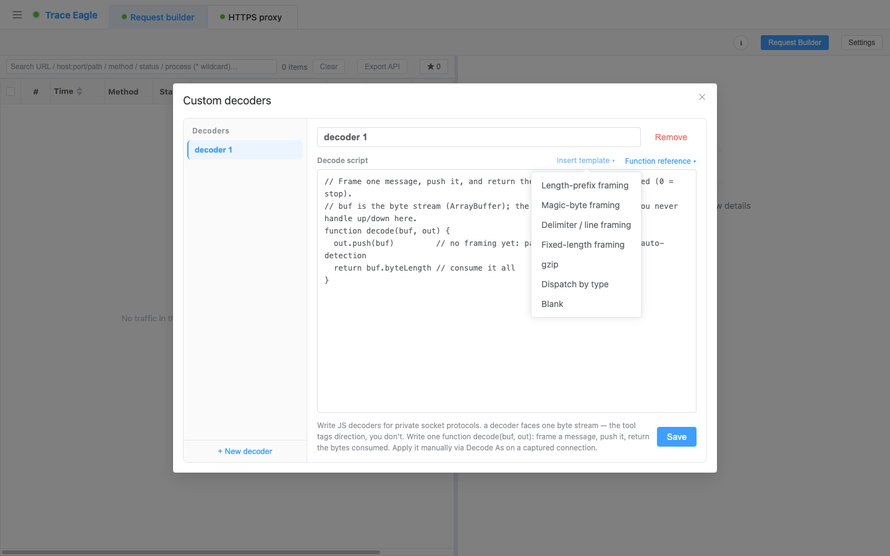890x556 pixels.
Task: Sort traffic by Time column arrows
Action: 79,91
